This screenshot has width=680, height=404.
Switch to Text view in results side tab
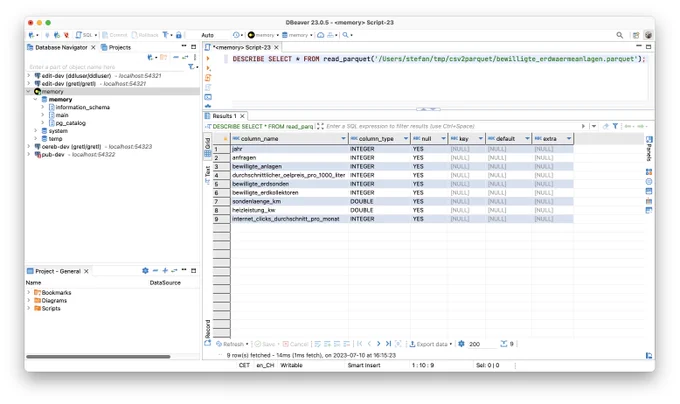pyautogui.click(x=208, y=174)
